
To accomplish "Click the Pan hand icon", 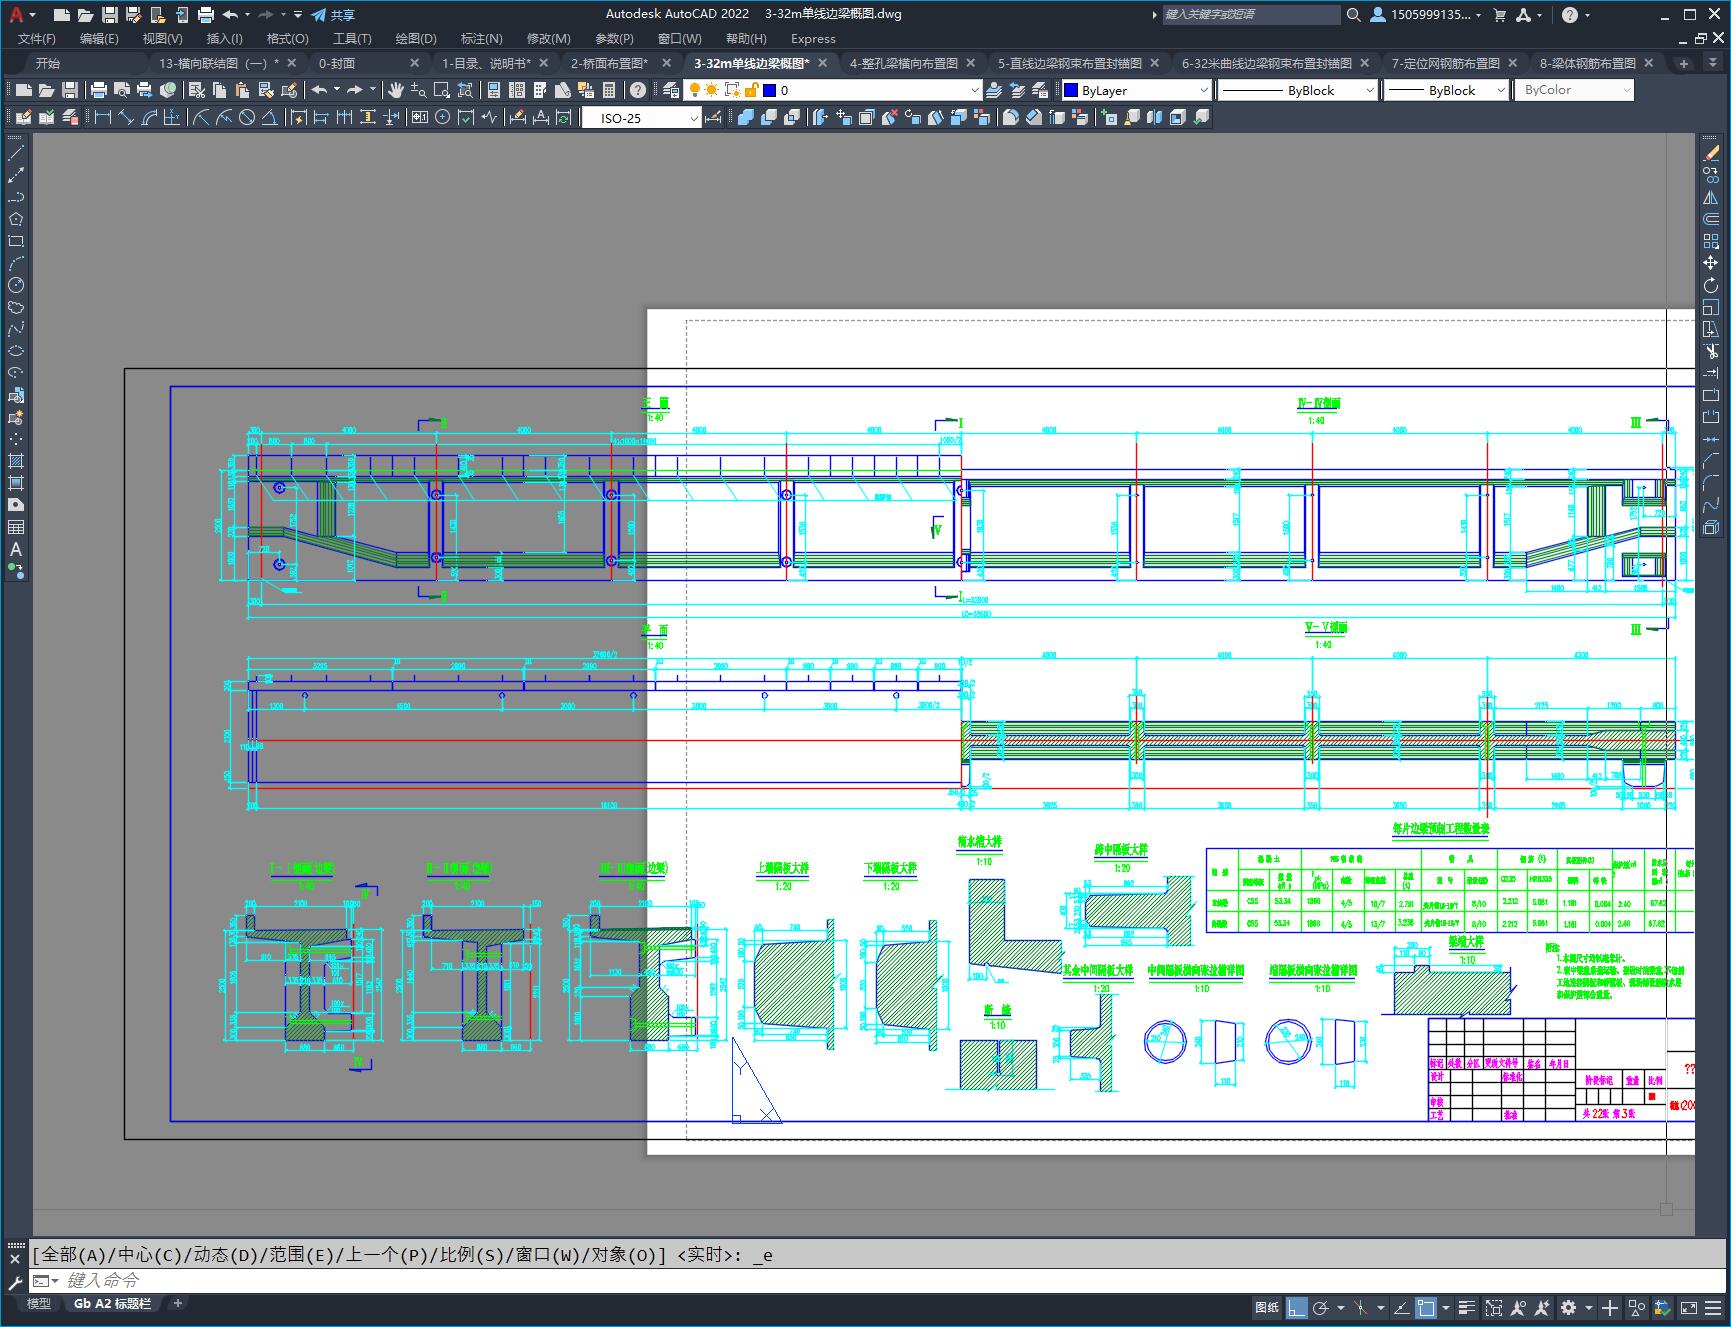I will tap(396, 90).
